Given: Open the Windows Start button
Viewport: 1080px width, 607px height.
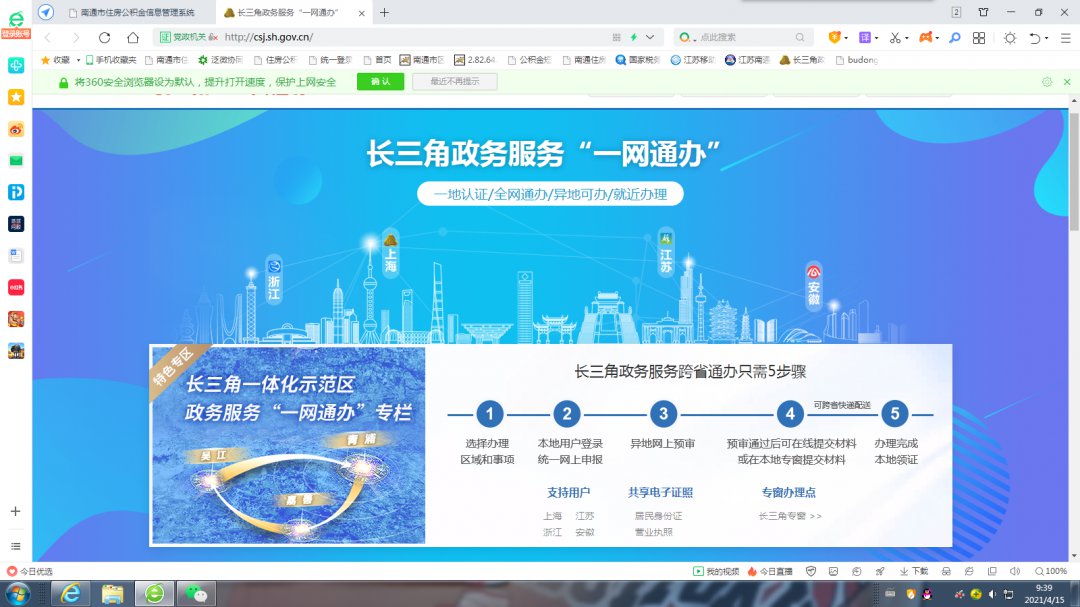Looking at the screenshot, I should 17,593.
